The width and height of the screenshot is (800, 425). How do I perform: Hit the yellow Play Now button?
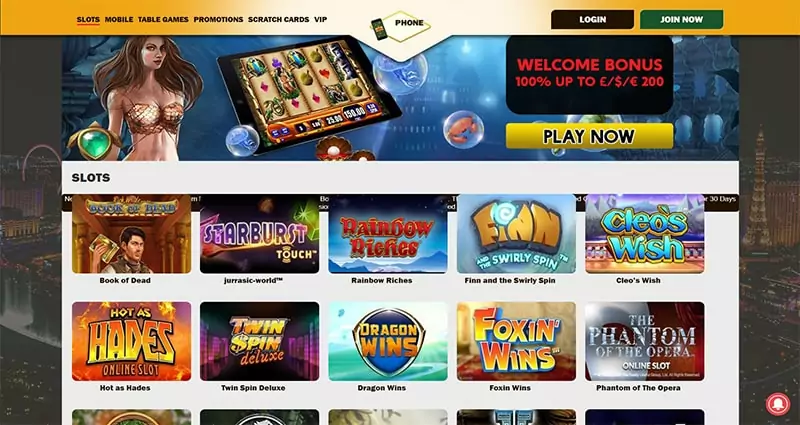pyautogui.click(x=589, y=136)
